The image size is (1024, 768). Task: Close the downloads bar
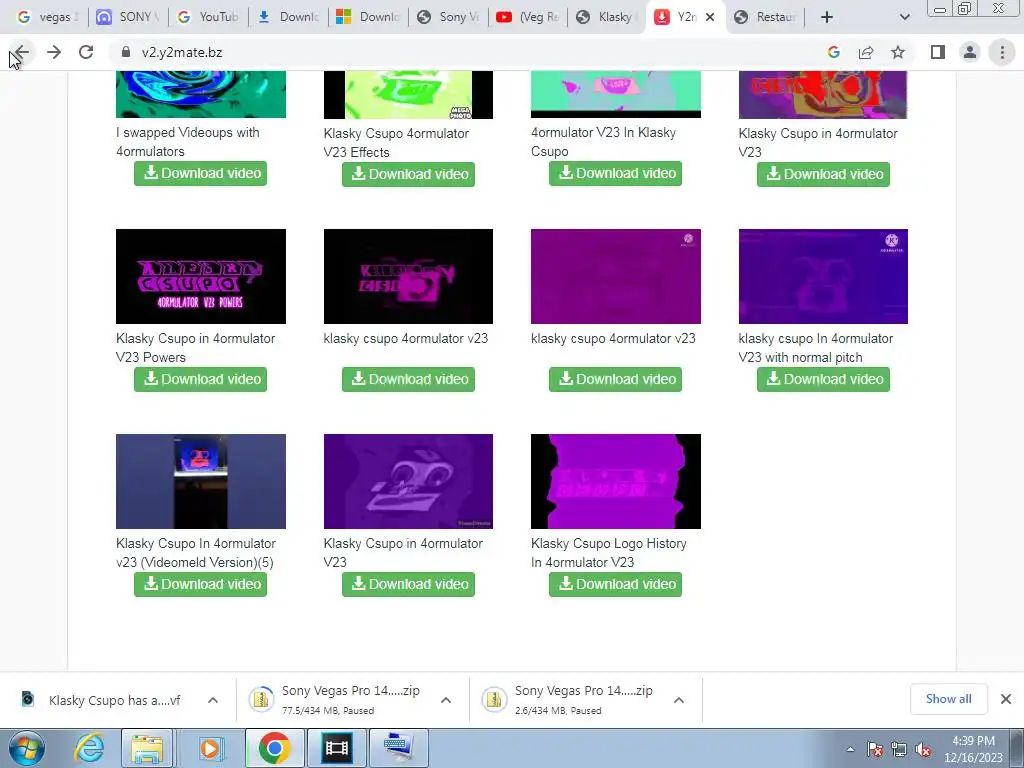coord(1006,699)
